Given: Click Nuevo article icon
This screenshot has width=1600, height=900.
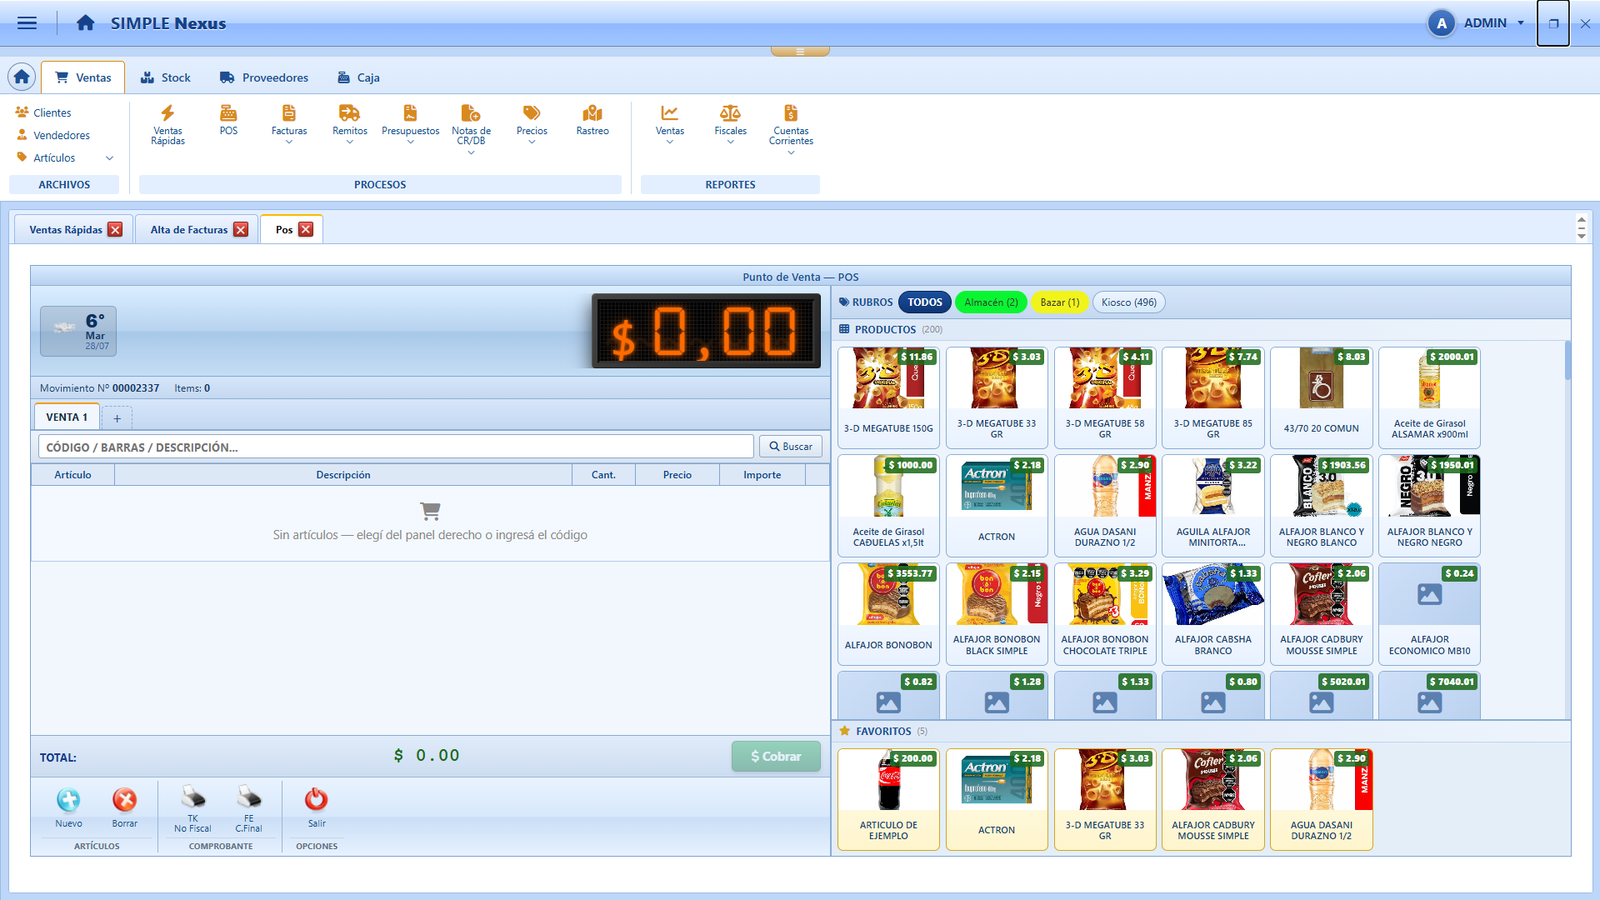Looking at the screenshot, I should point(69,807).
